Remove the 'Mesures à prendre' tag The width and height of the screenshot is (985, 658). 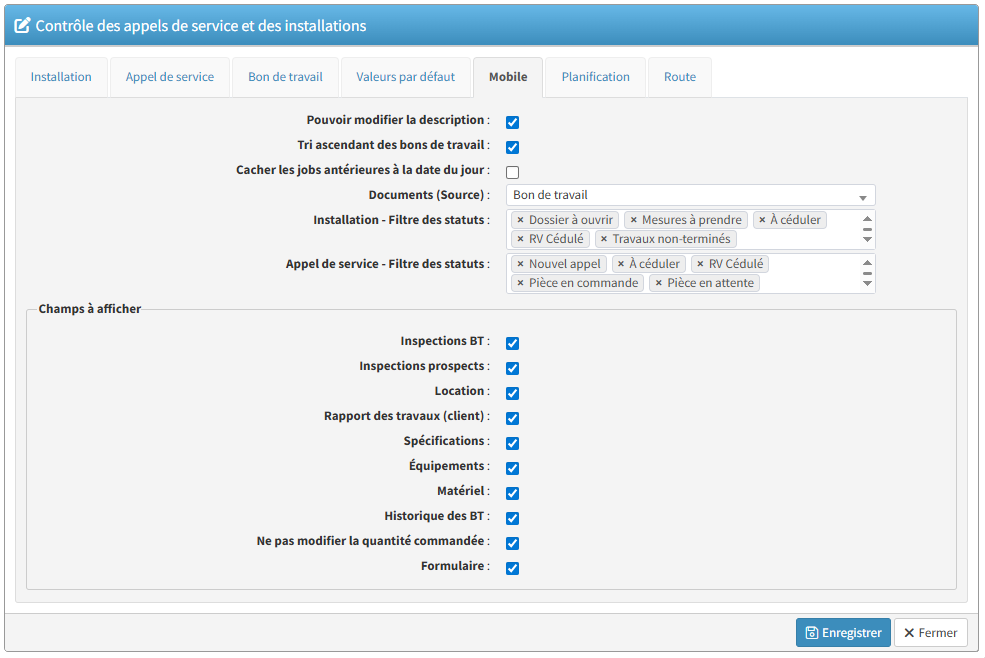(633, 220)
